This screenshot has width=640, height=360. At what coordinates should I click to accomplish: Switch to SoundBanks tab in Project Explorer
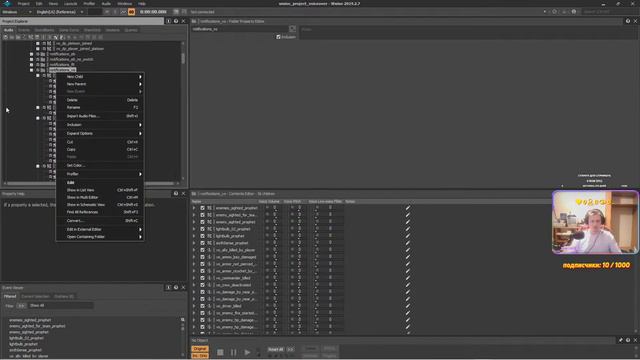click(44, 30)
